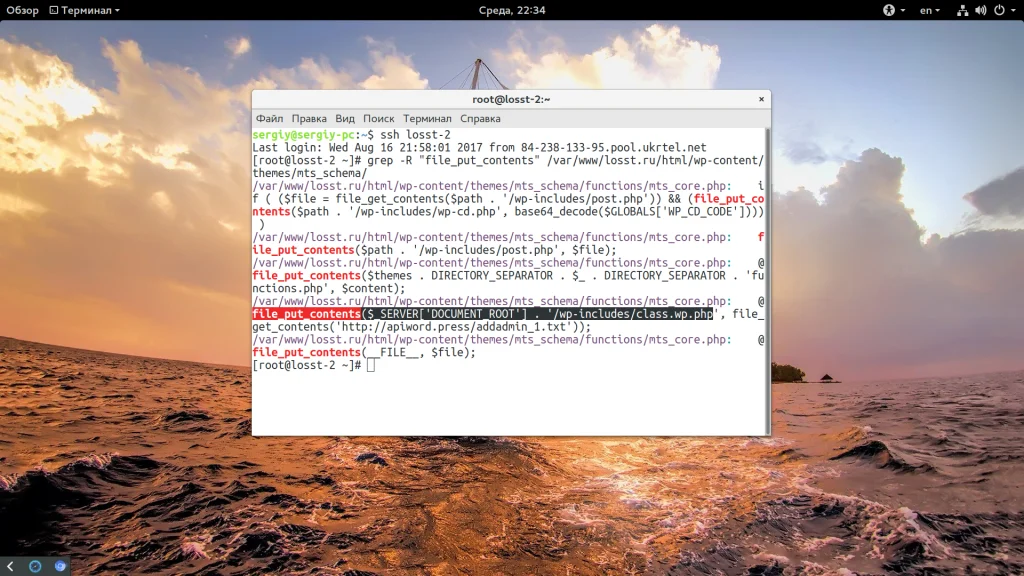This screenshot has width=1024, height=576.
Task: Open the Поиск menu
Action: (x=379, y=119)
